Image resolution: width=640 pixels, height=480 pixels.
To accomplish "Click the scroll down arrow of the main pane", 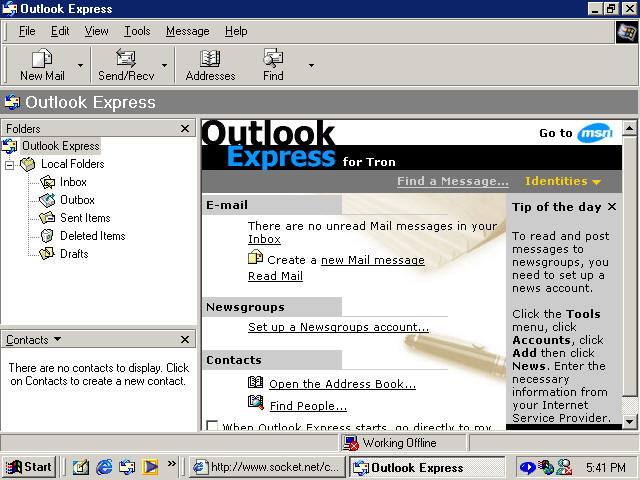I will point(629,422).
